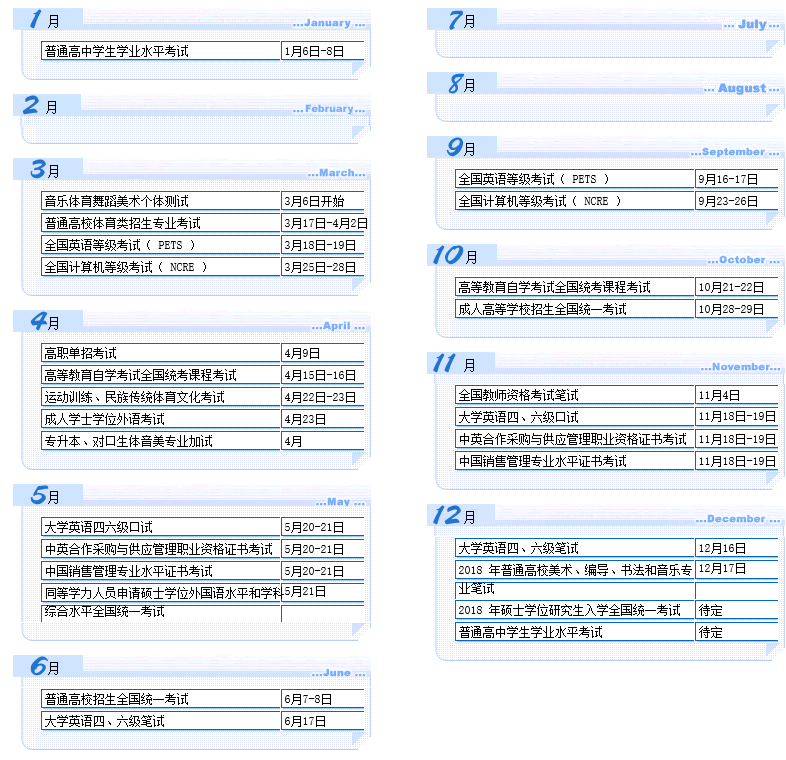
Task: Click the date 3月6日开始
Action: coord(323,201)
